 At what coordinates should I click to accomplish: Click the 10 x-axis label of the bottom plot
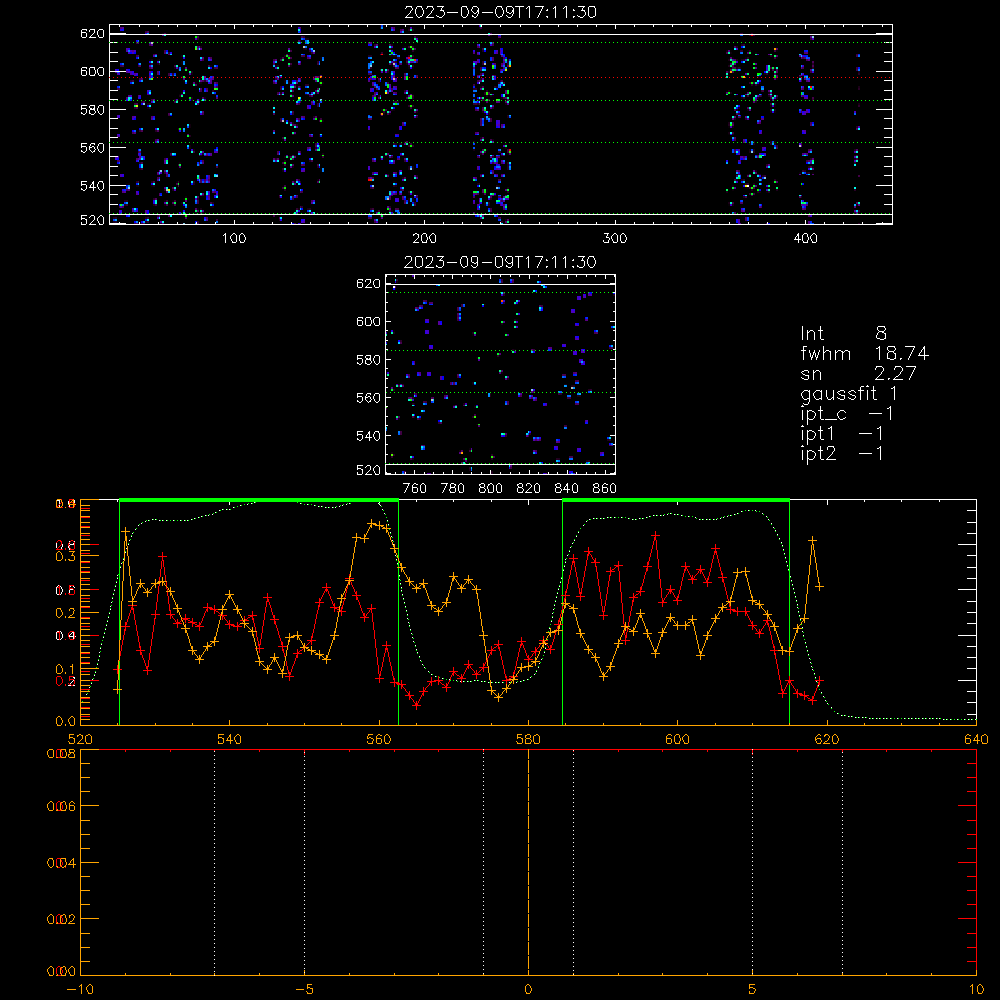click(x=976, y=989)
